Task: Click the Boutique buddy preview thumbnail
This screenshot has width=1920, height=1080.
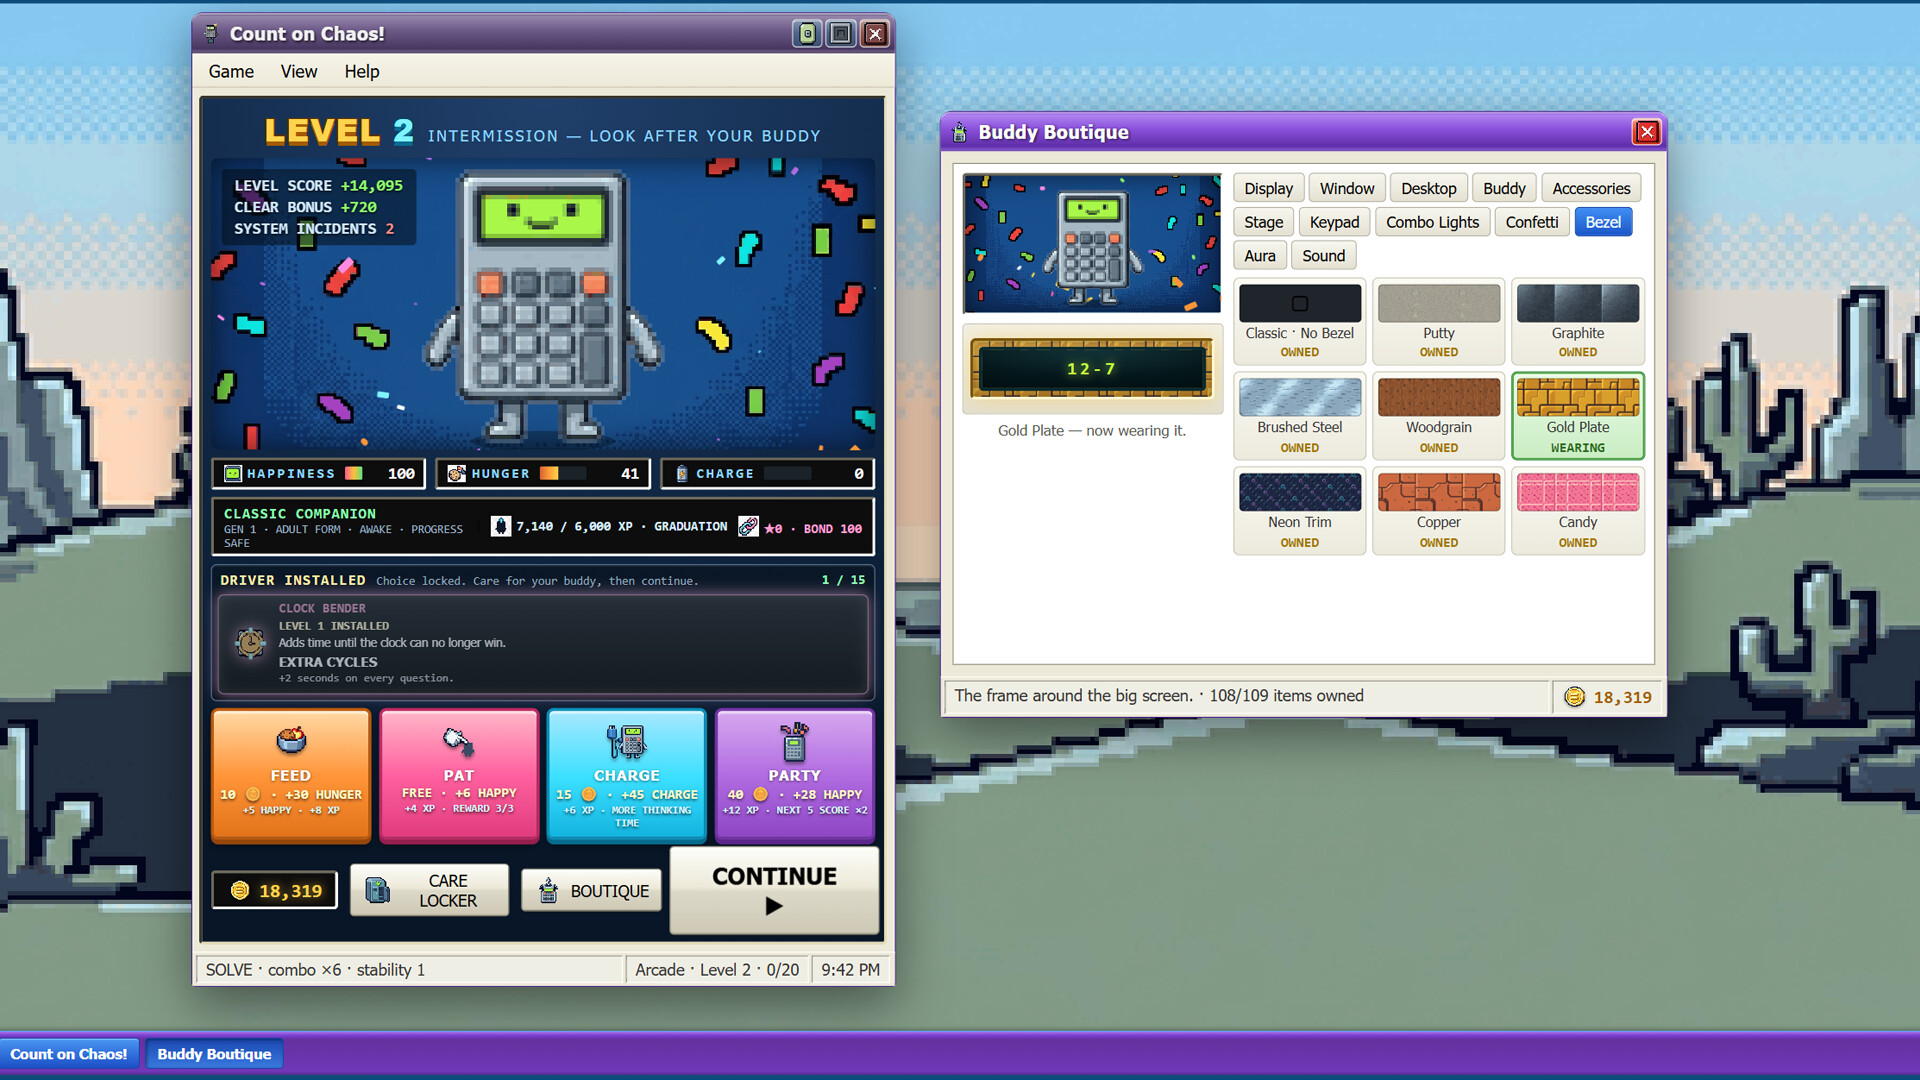Action: click(x=1092, y=243)
